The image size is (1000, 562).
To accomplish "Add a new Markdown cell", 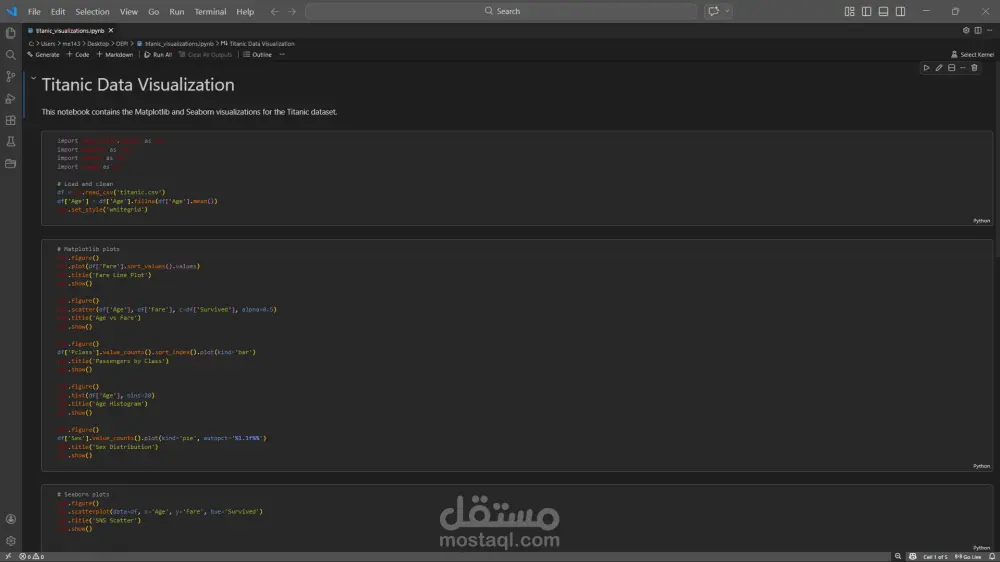I will 115,55.
